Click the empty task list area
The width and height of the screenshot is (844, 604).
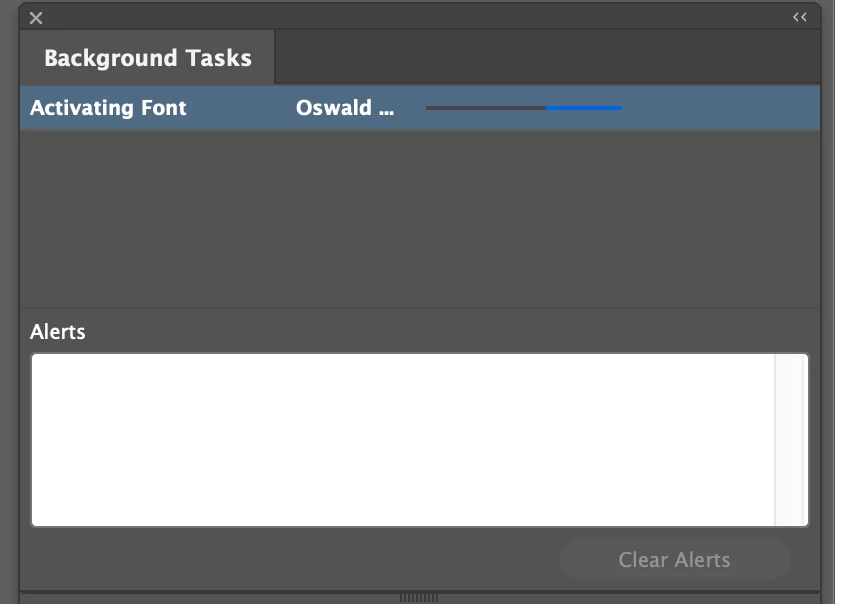click(420, 218)
